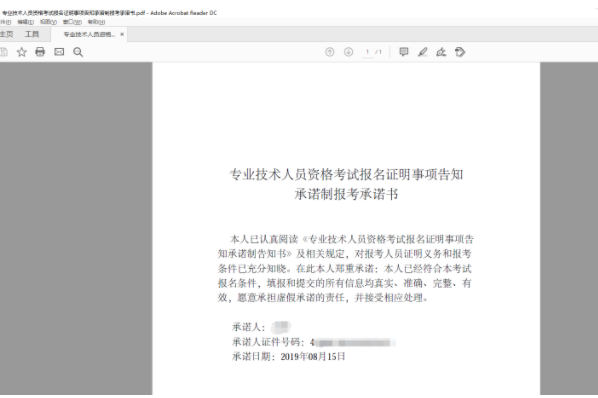The height and width of the screenshot is (398, 598).
Task: Open the find text magnifier icon
Action: [x=78, y=52]
